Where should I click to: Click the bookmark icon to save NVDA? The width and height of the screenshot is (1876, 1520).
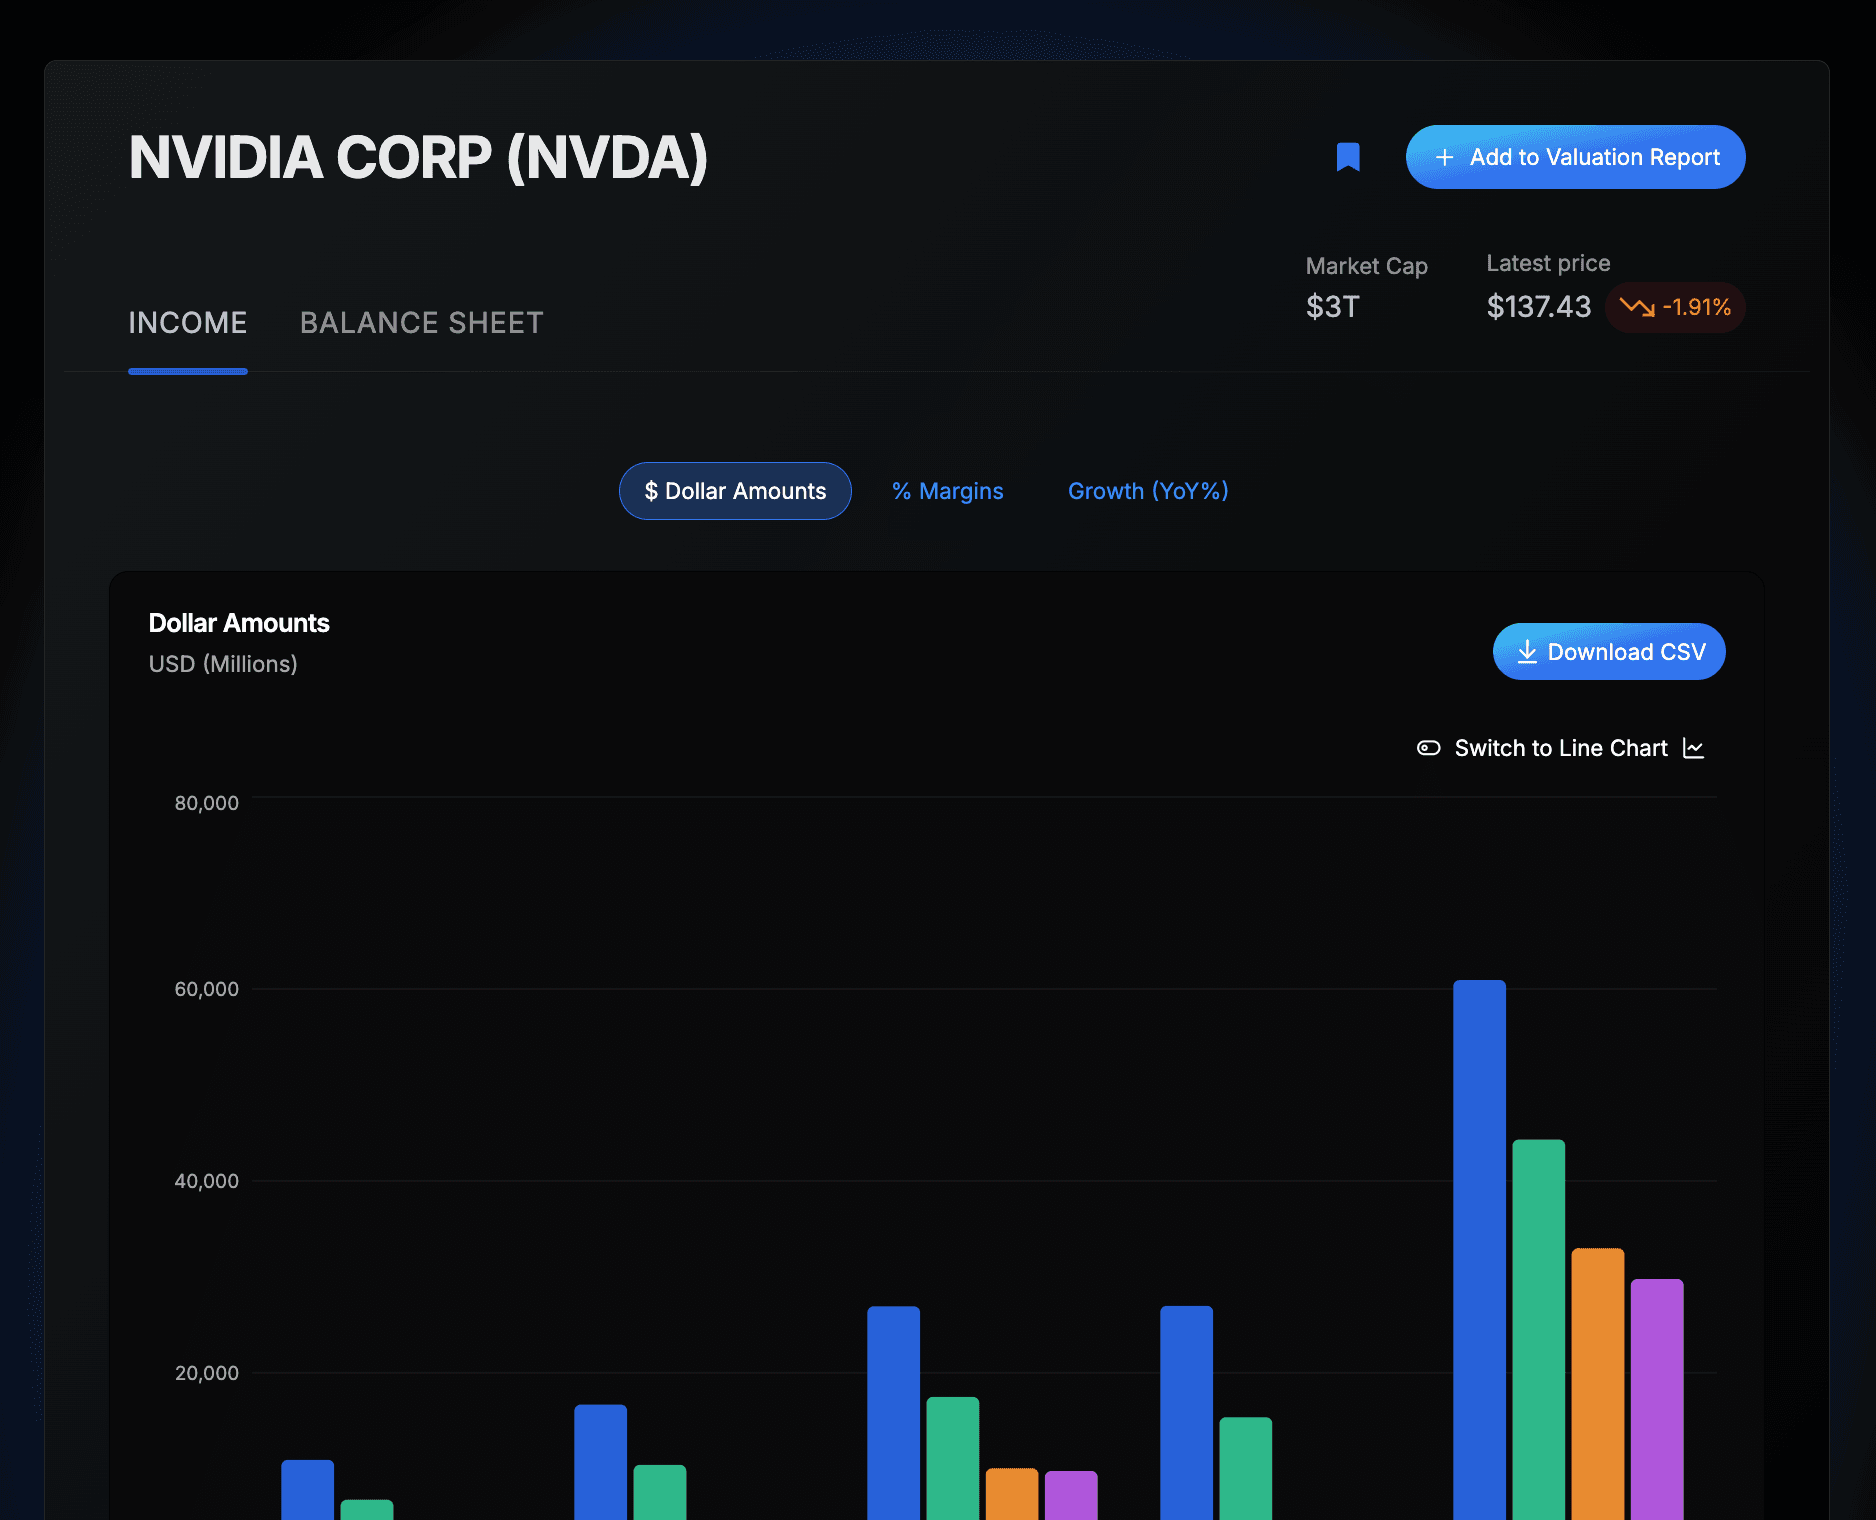tap(1348, 156)
